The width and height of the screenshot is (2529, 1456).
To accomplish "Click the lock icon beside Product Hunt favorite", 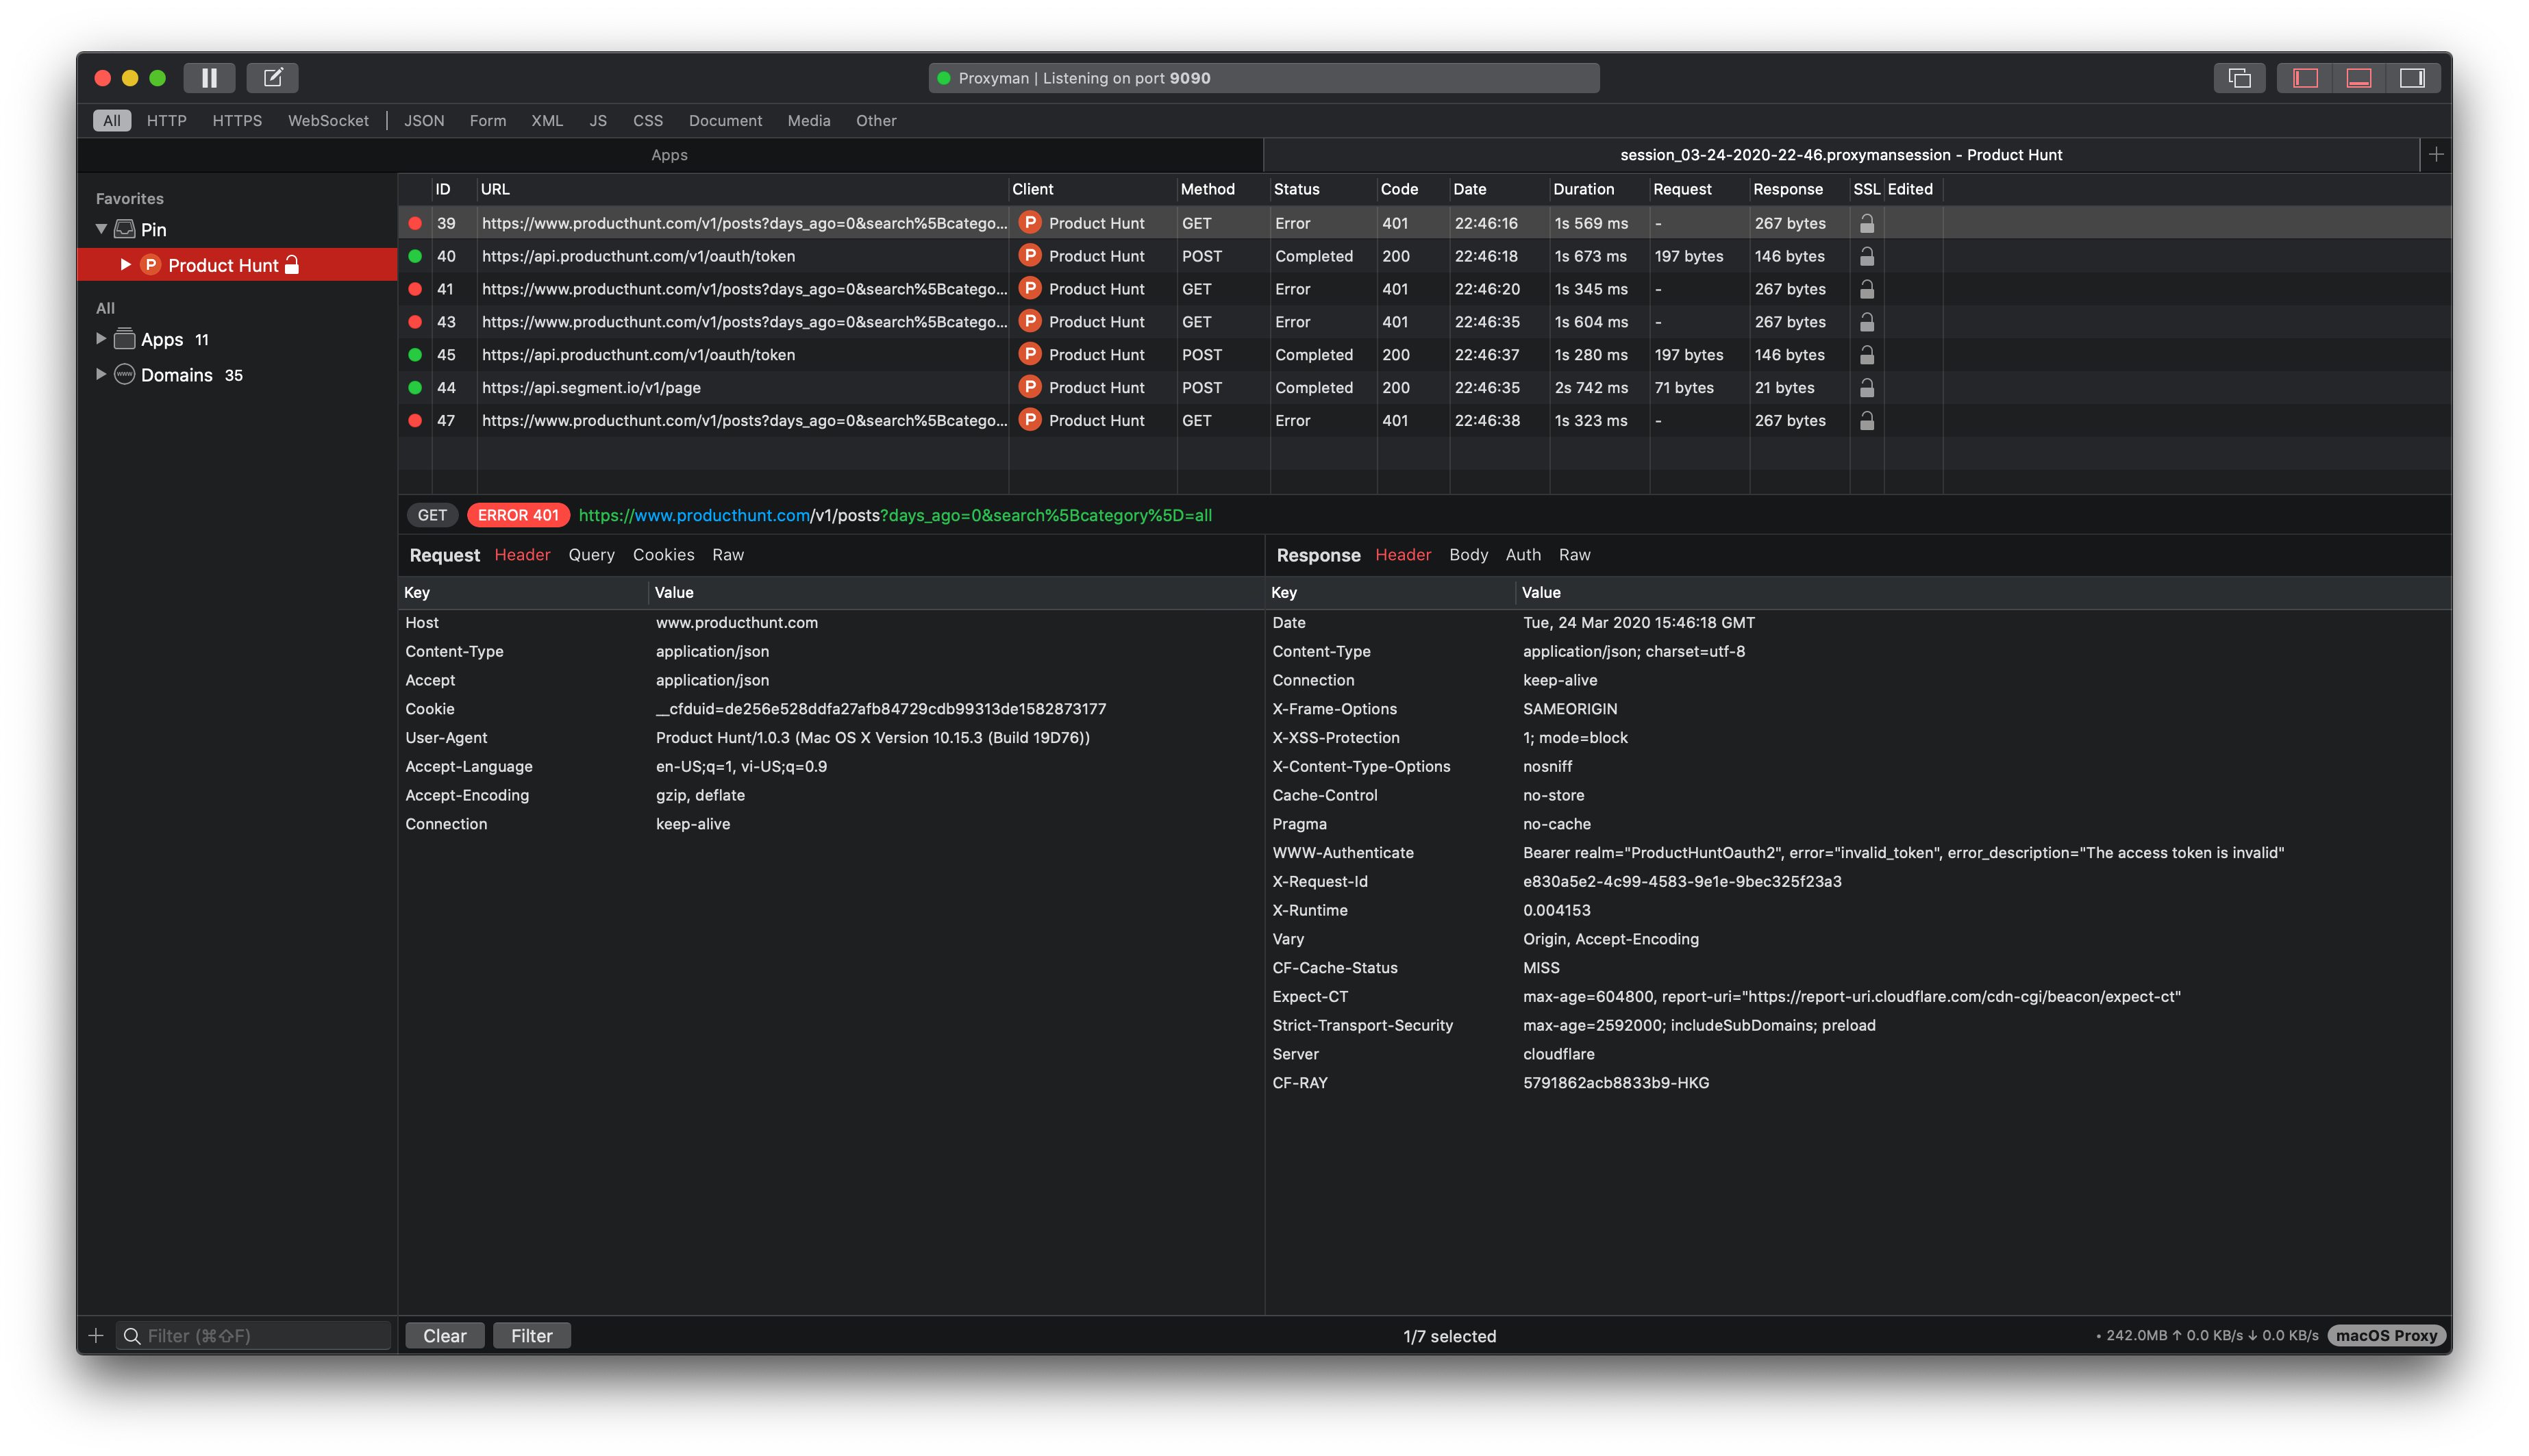I will pyautogui.click(x=292, y=265).
